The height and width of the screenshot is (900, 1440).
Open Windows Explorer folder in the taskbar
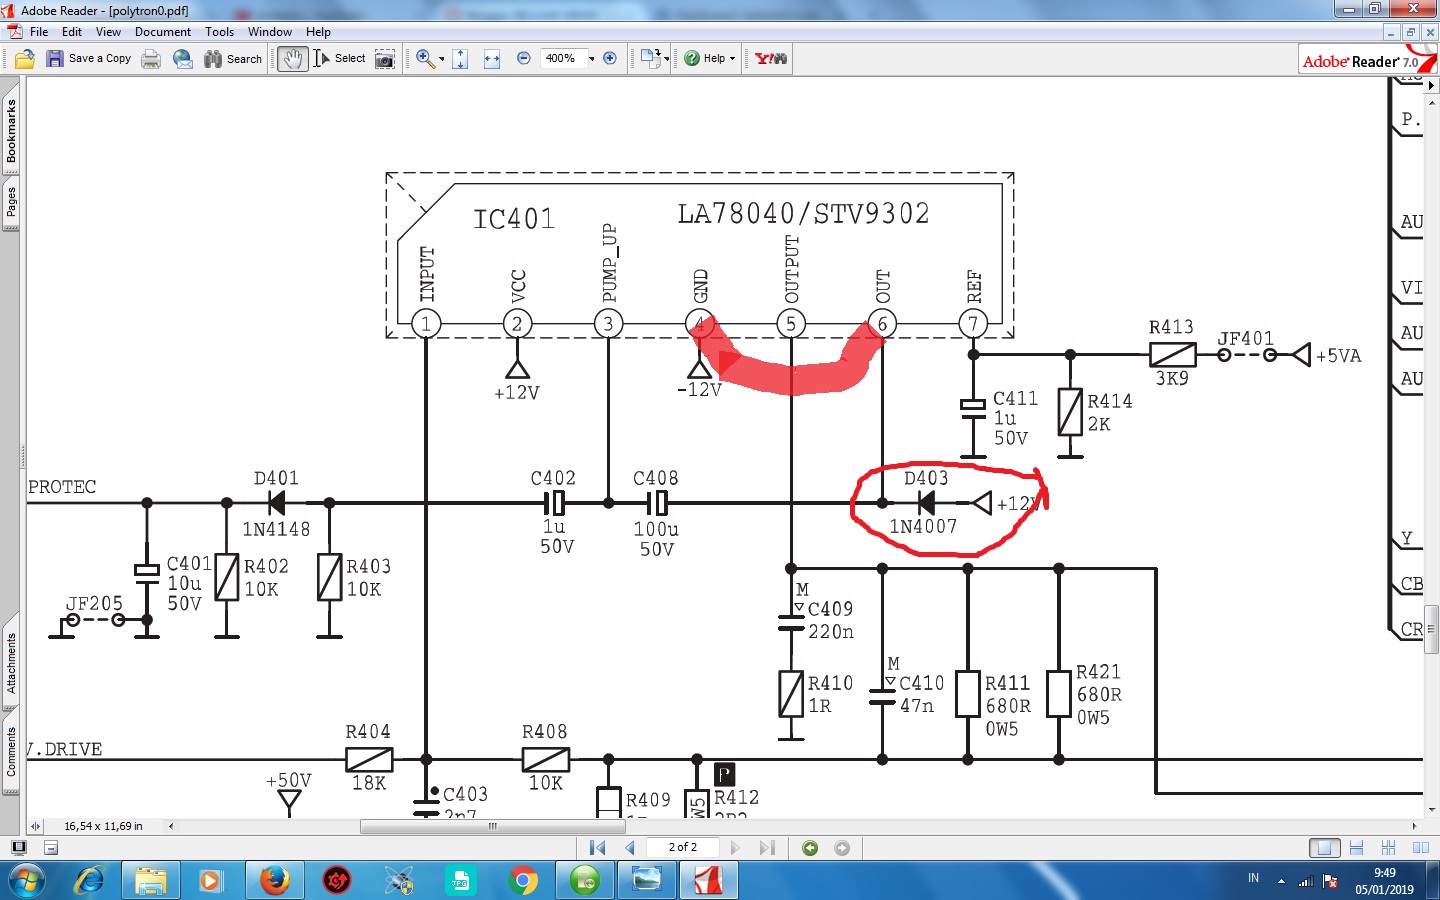pos(151,880)
